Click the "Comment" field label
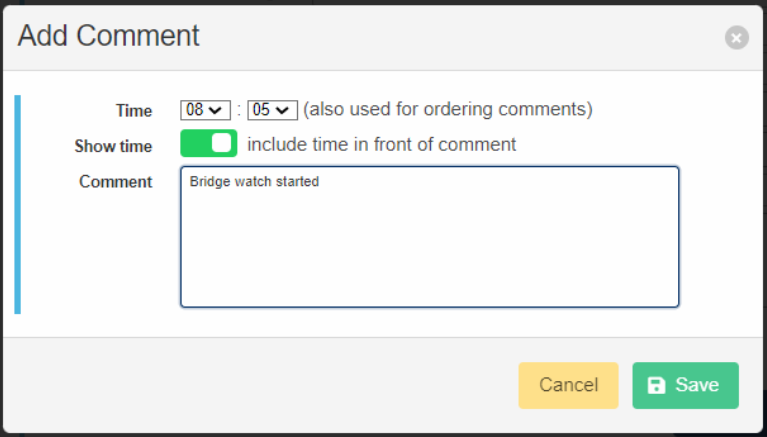 [115, 182]
